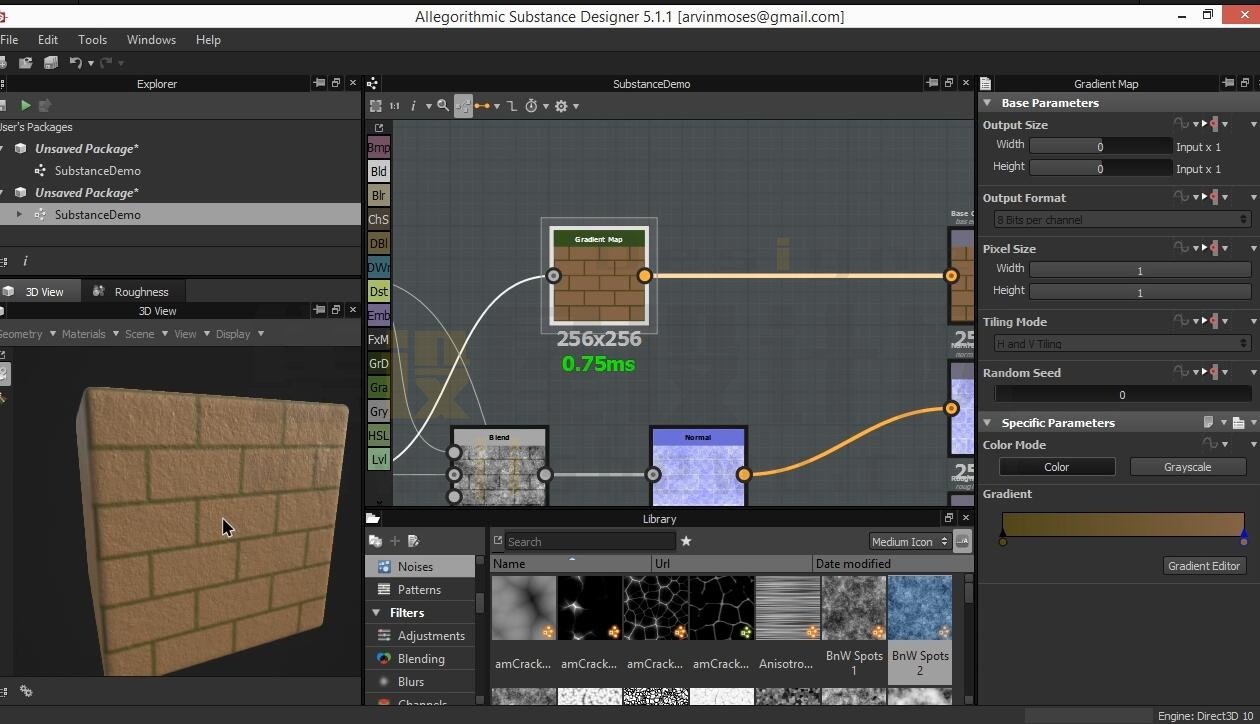This screenshot has width=1260, height=724.
Task: Collapse the Filters category in Library
Action: pyautogui.click(x=377, y=613)
